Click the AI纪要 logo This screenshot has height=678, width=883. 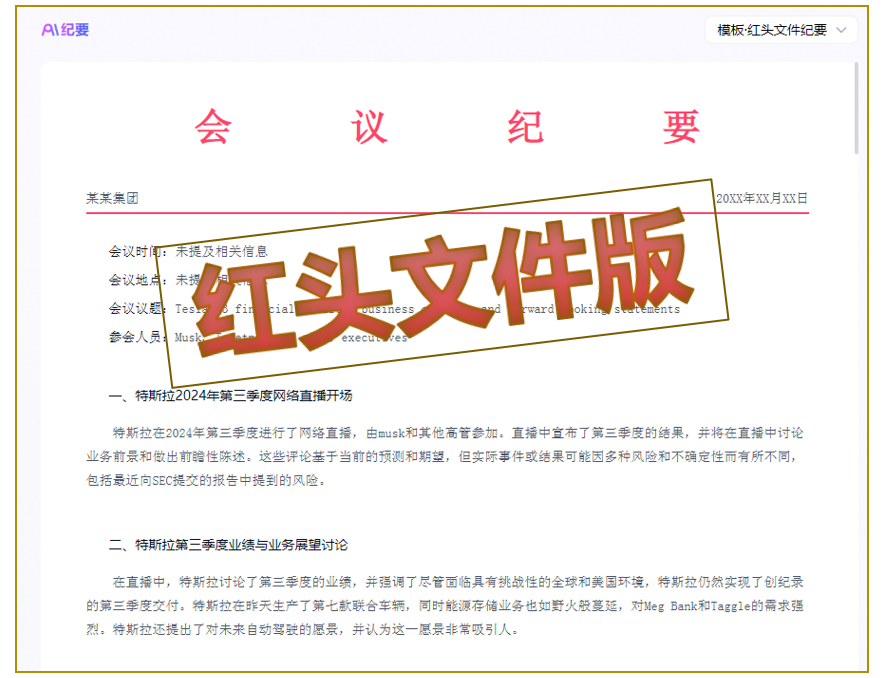click(x=65, y=29)
